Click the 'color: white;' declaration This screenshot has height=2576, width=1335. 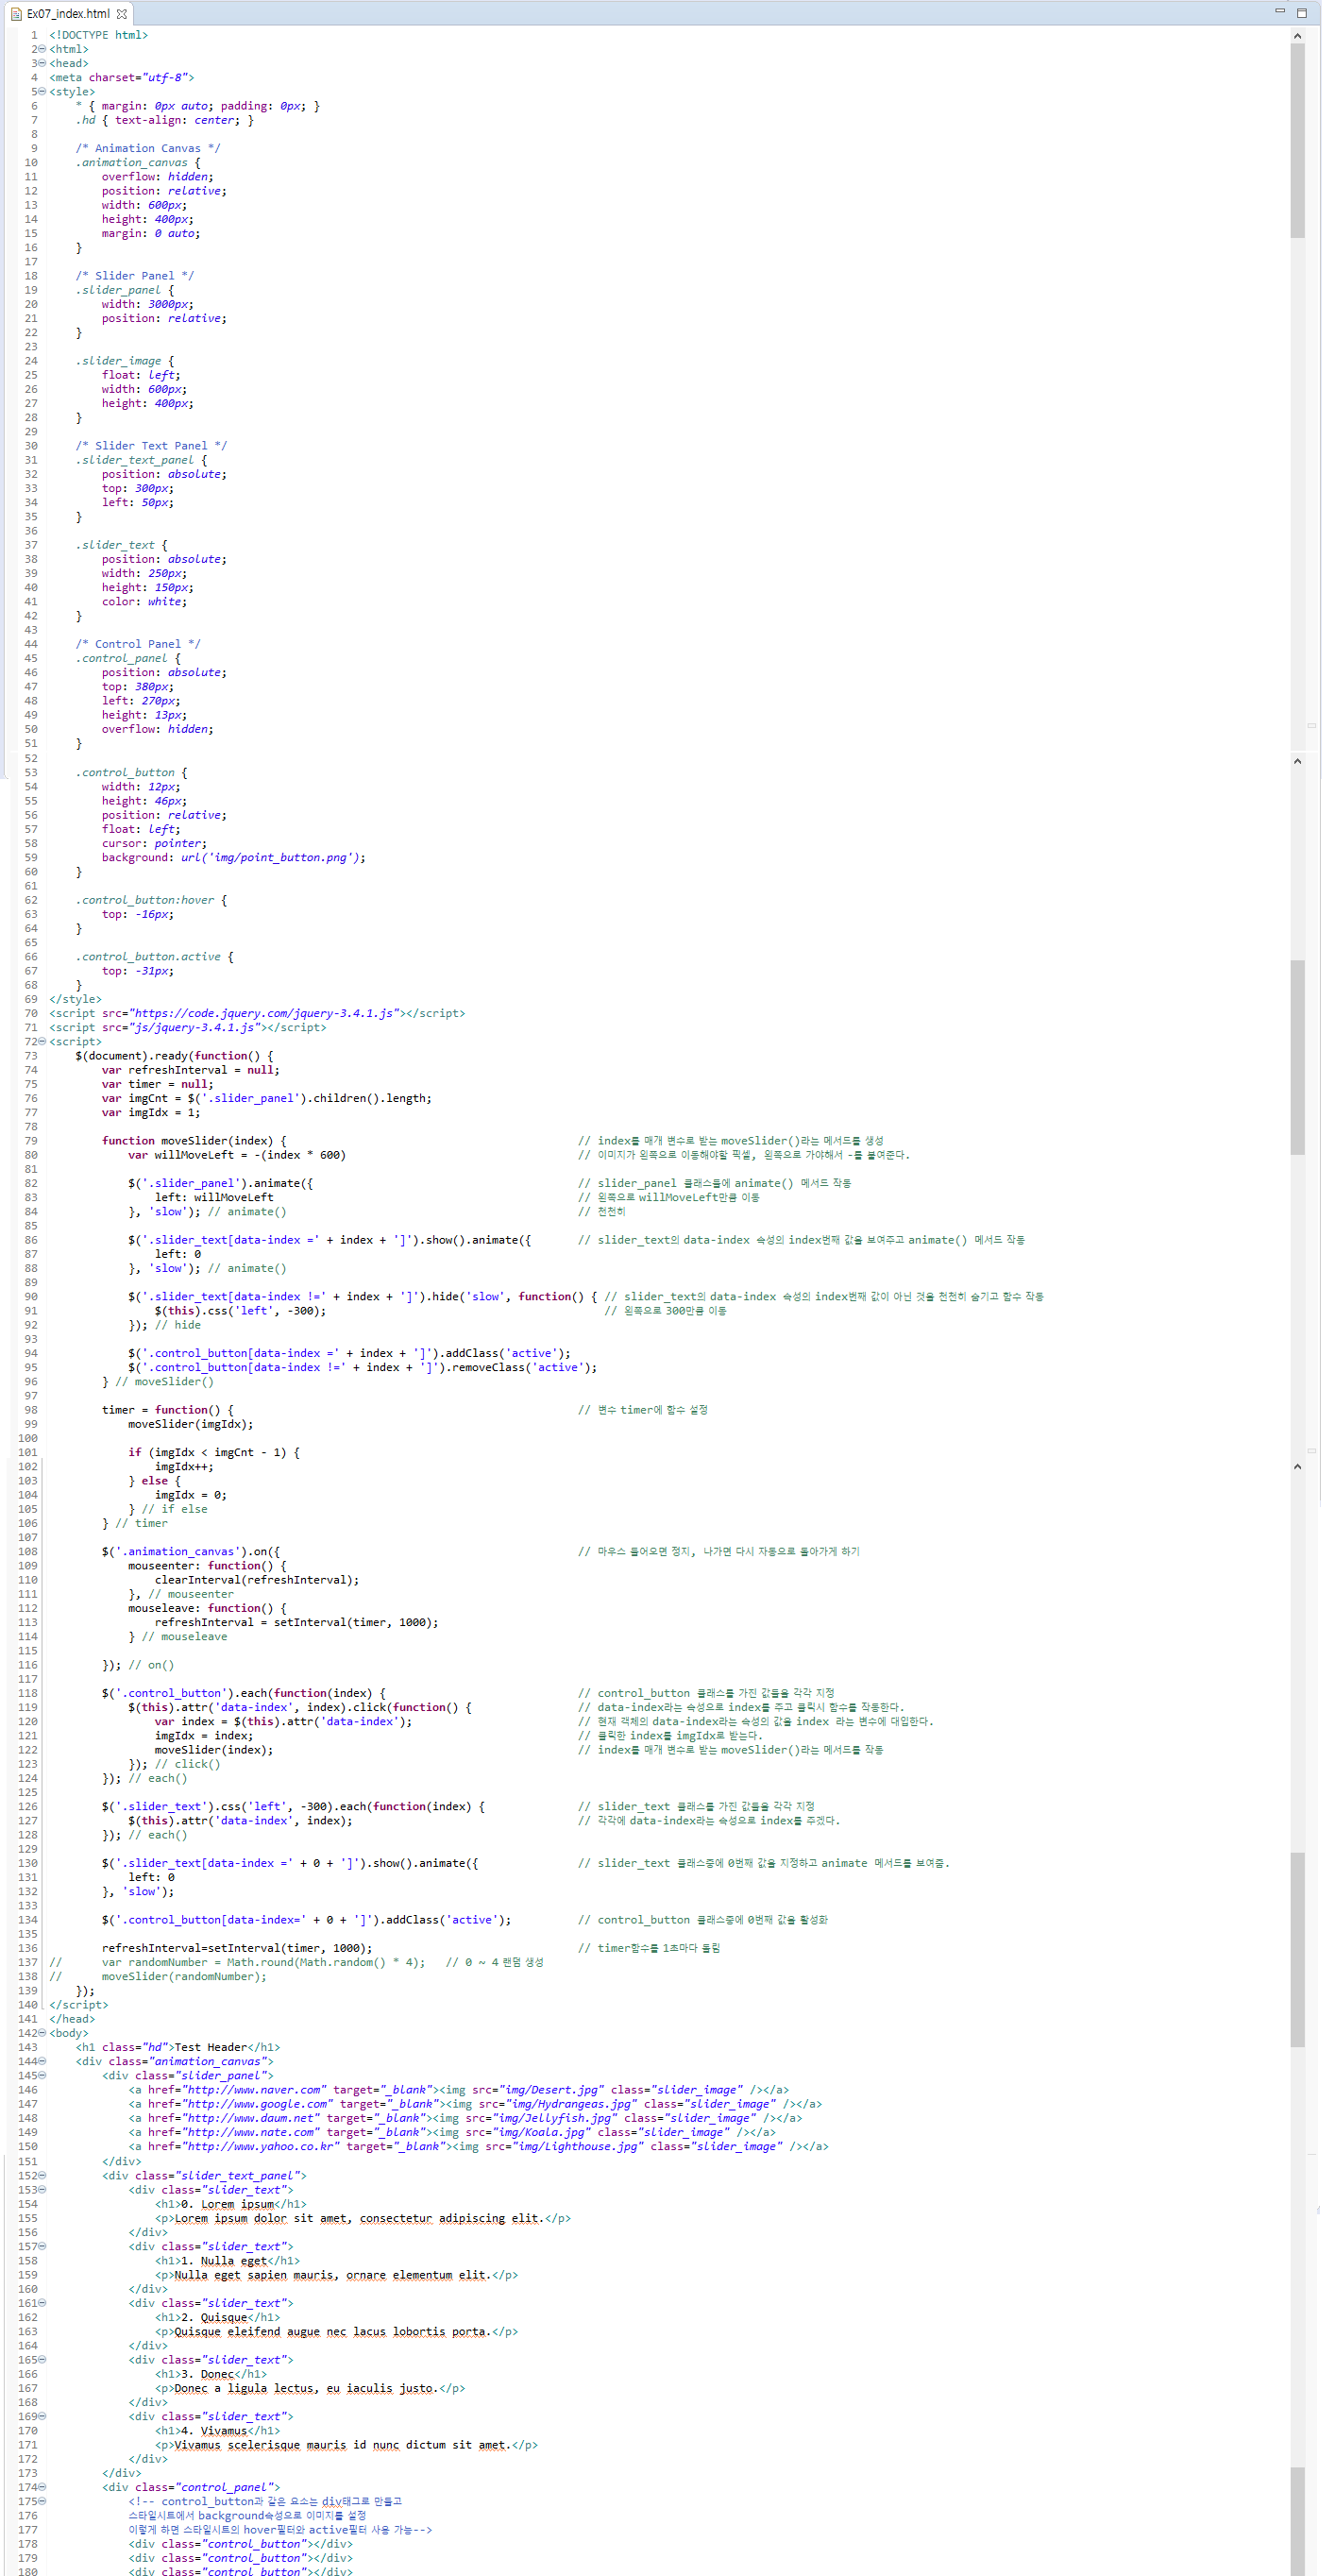(144, 602)
